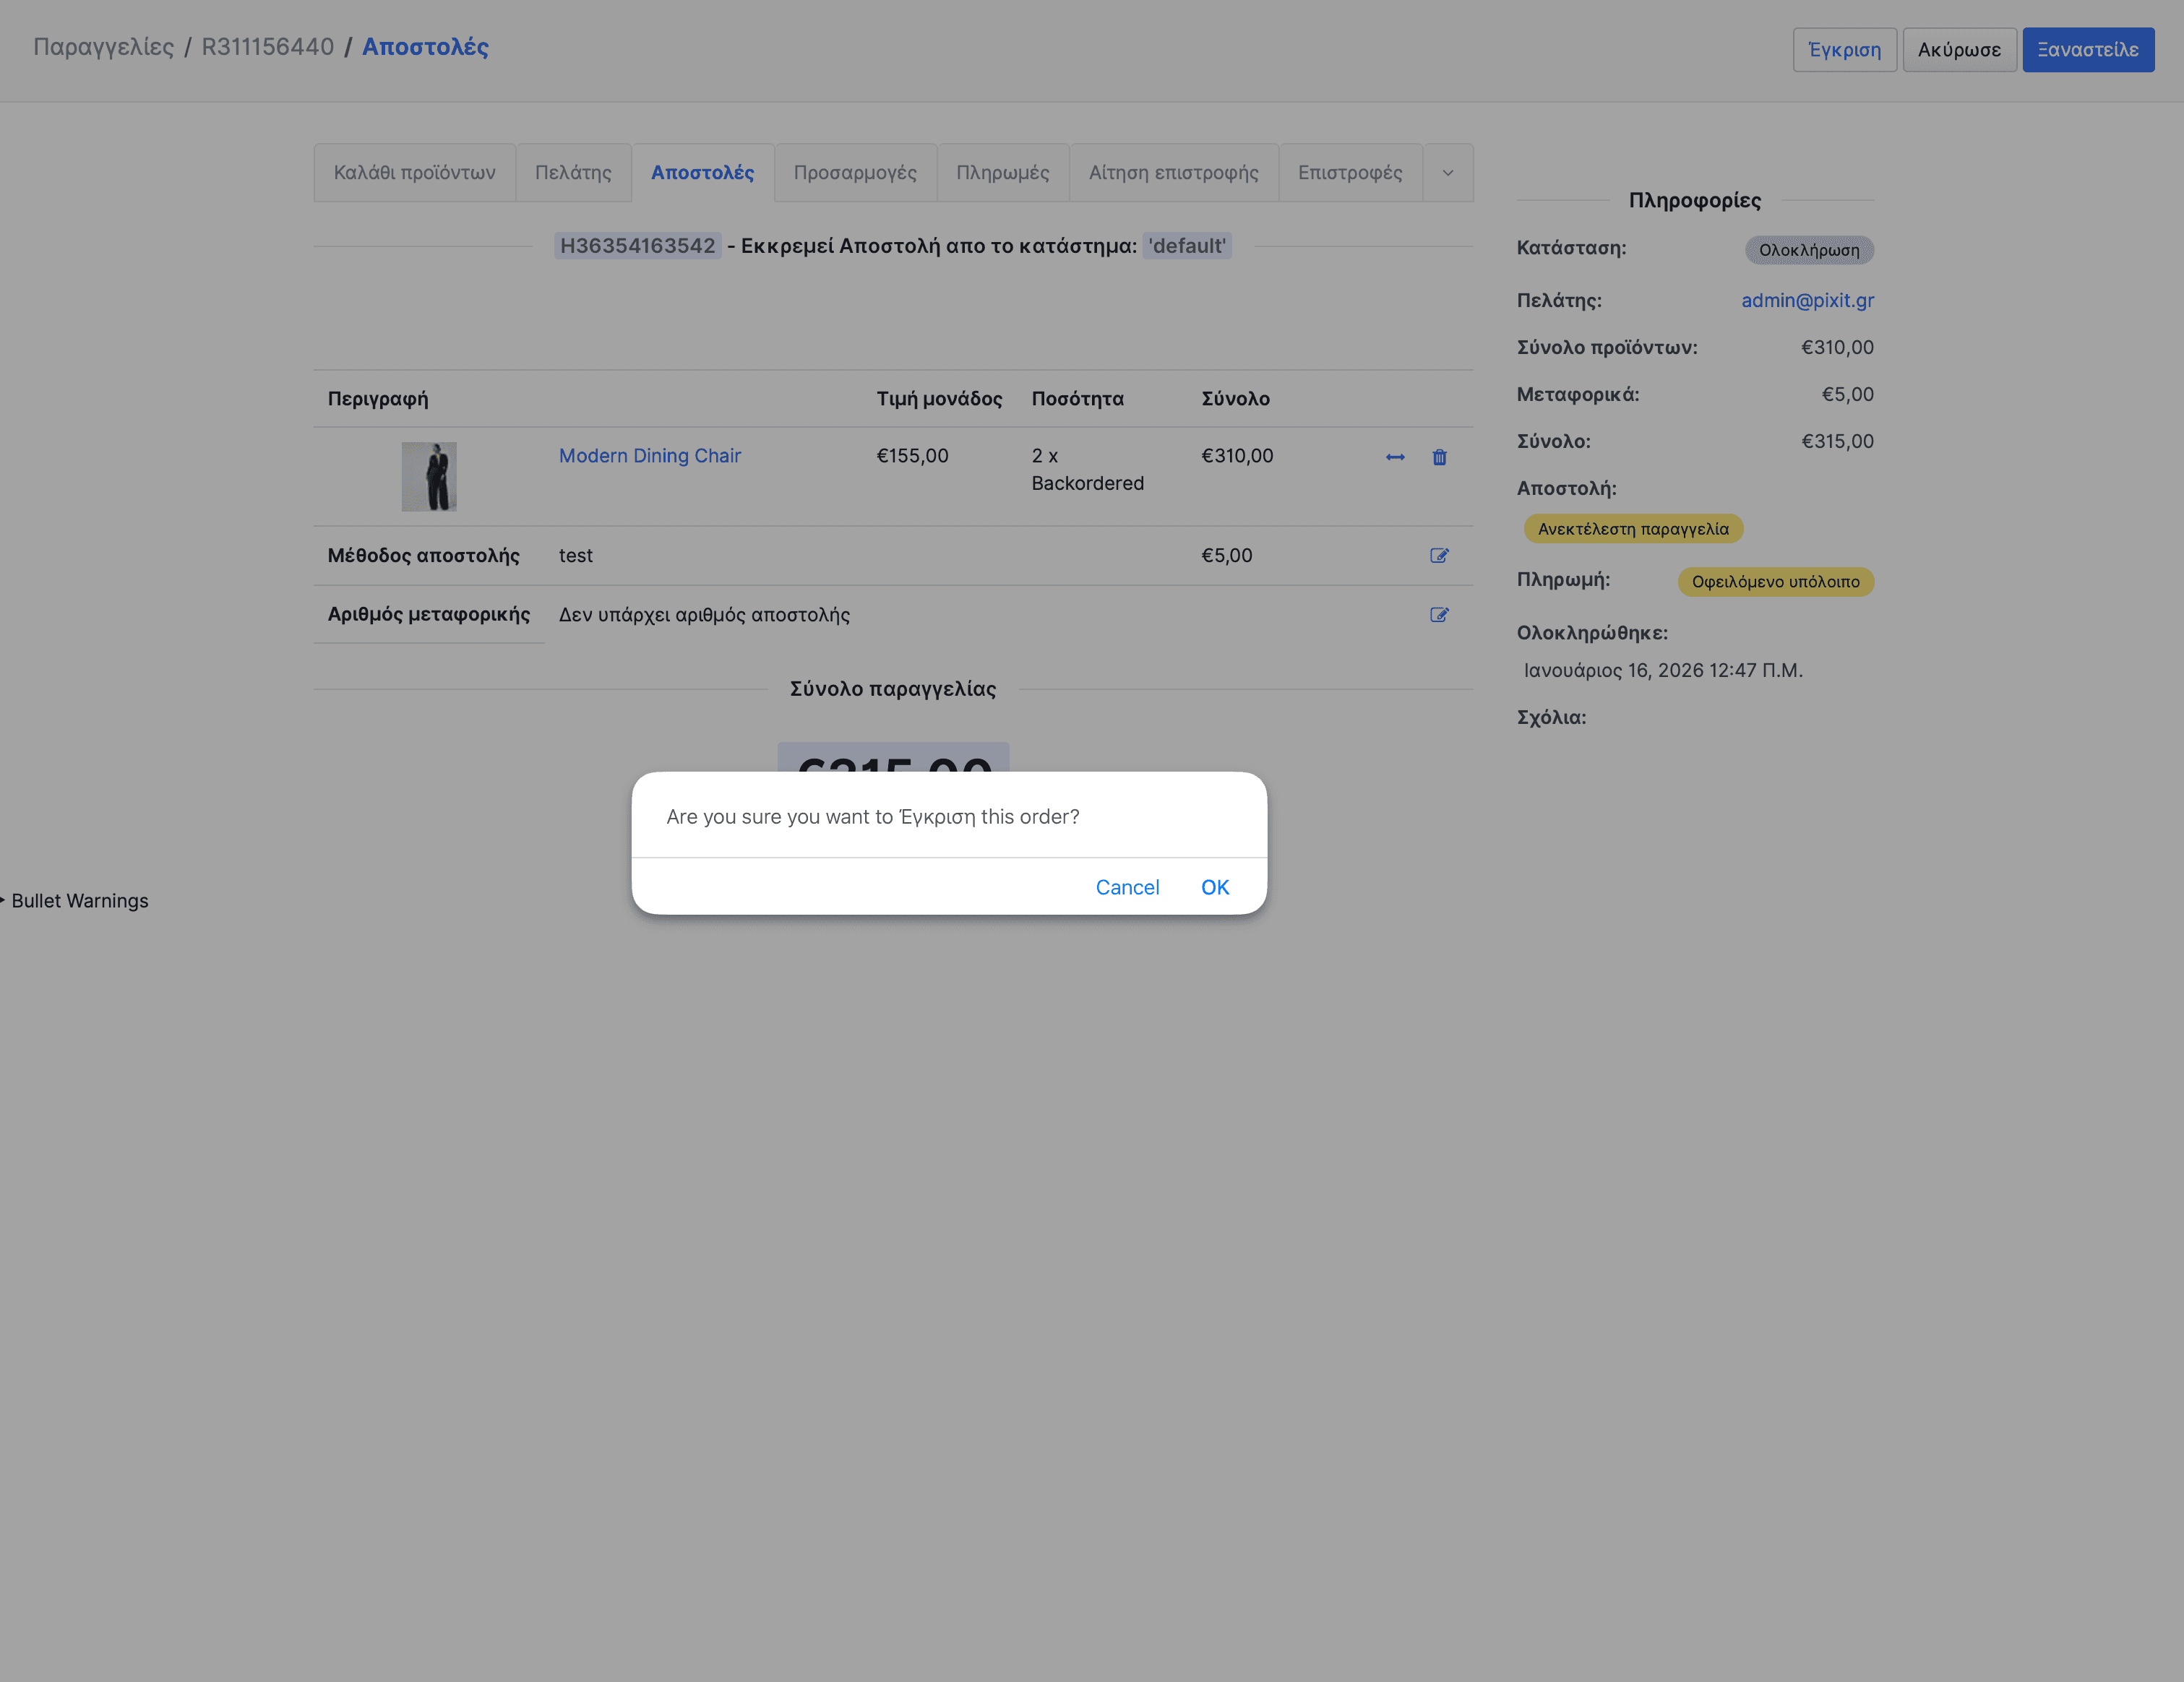Switch to the Καλάθι προϊόντων tab
Image resolution: width=2184 pixels, height=1682 pixels.
pos(414,173)
